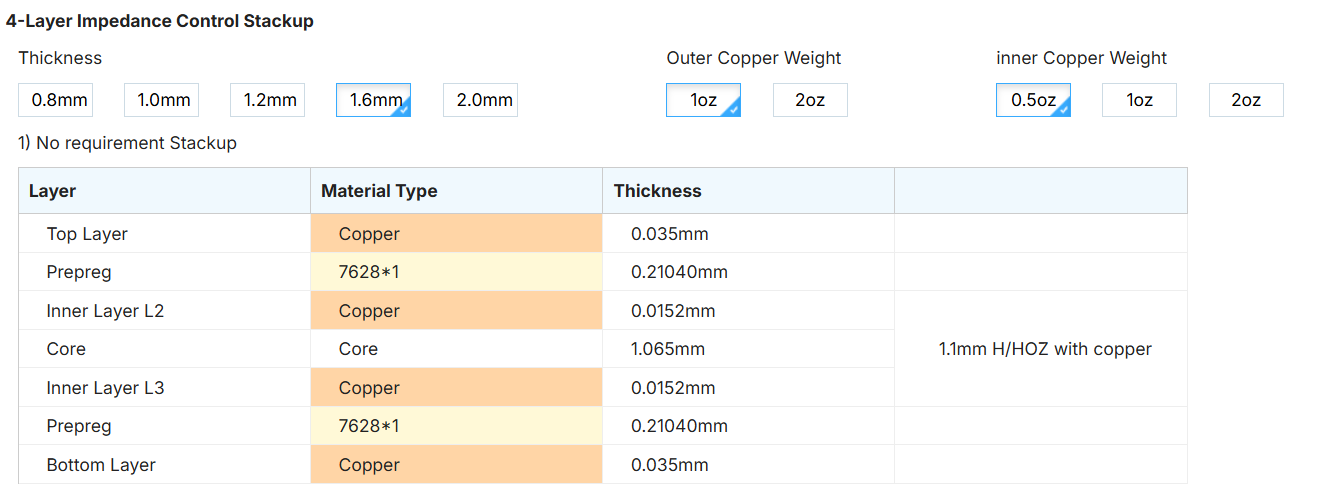This screenshot has width=1333, height=500.
Task: Click the Top Layer copper swatch cell
Action: [x=456, y=234]
